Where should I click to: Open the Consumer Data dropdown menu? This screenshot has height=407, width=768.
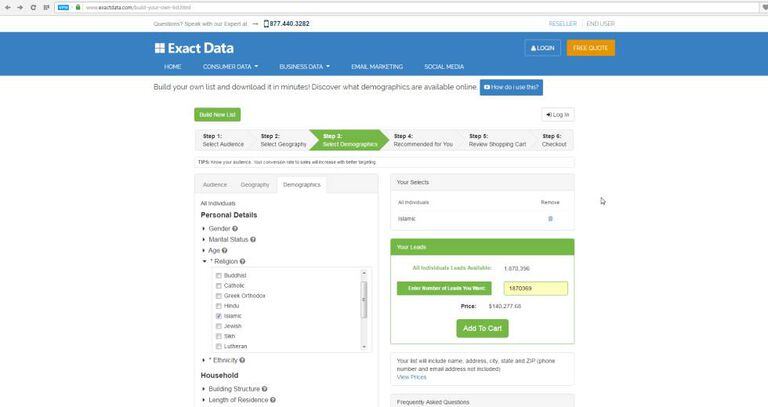230,67
